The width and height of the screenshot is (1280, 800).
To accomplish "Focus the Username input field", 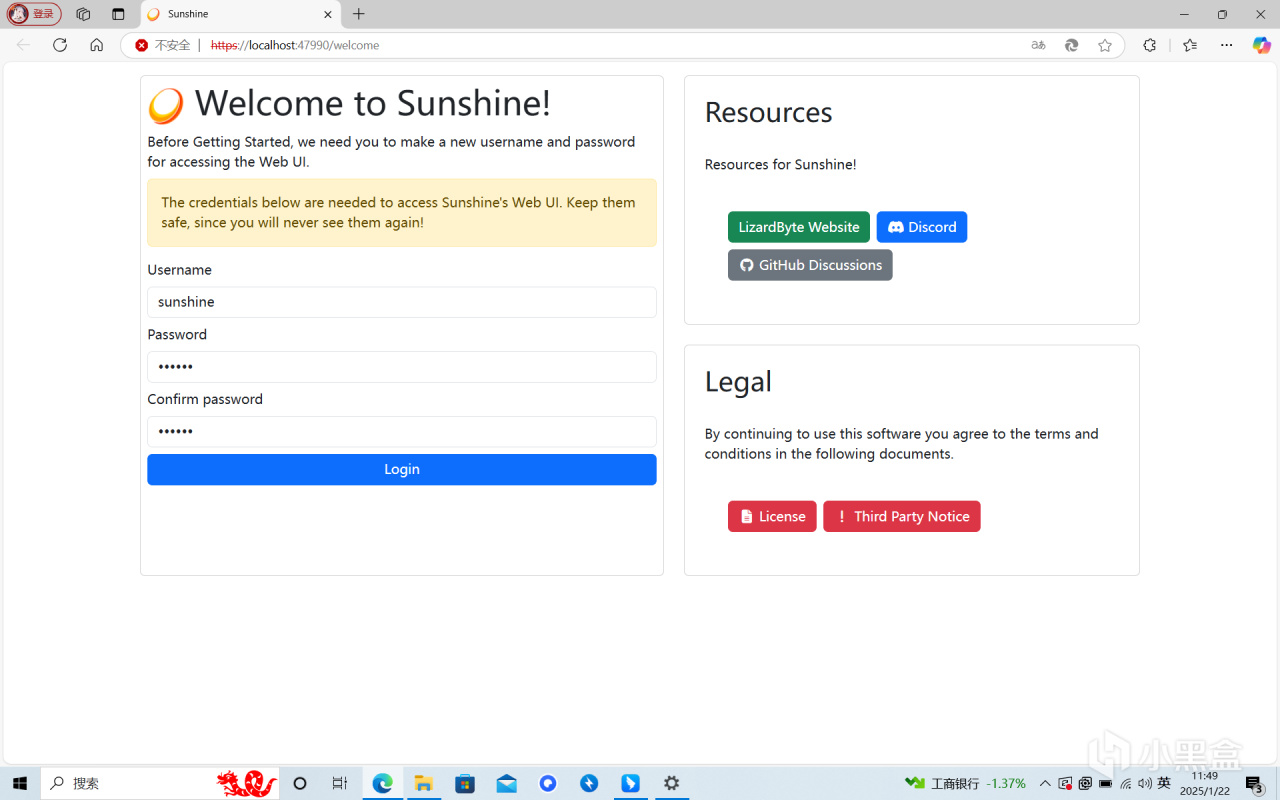I will [x=402, y=302].
